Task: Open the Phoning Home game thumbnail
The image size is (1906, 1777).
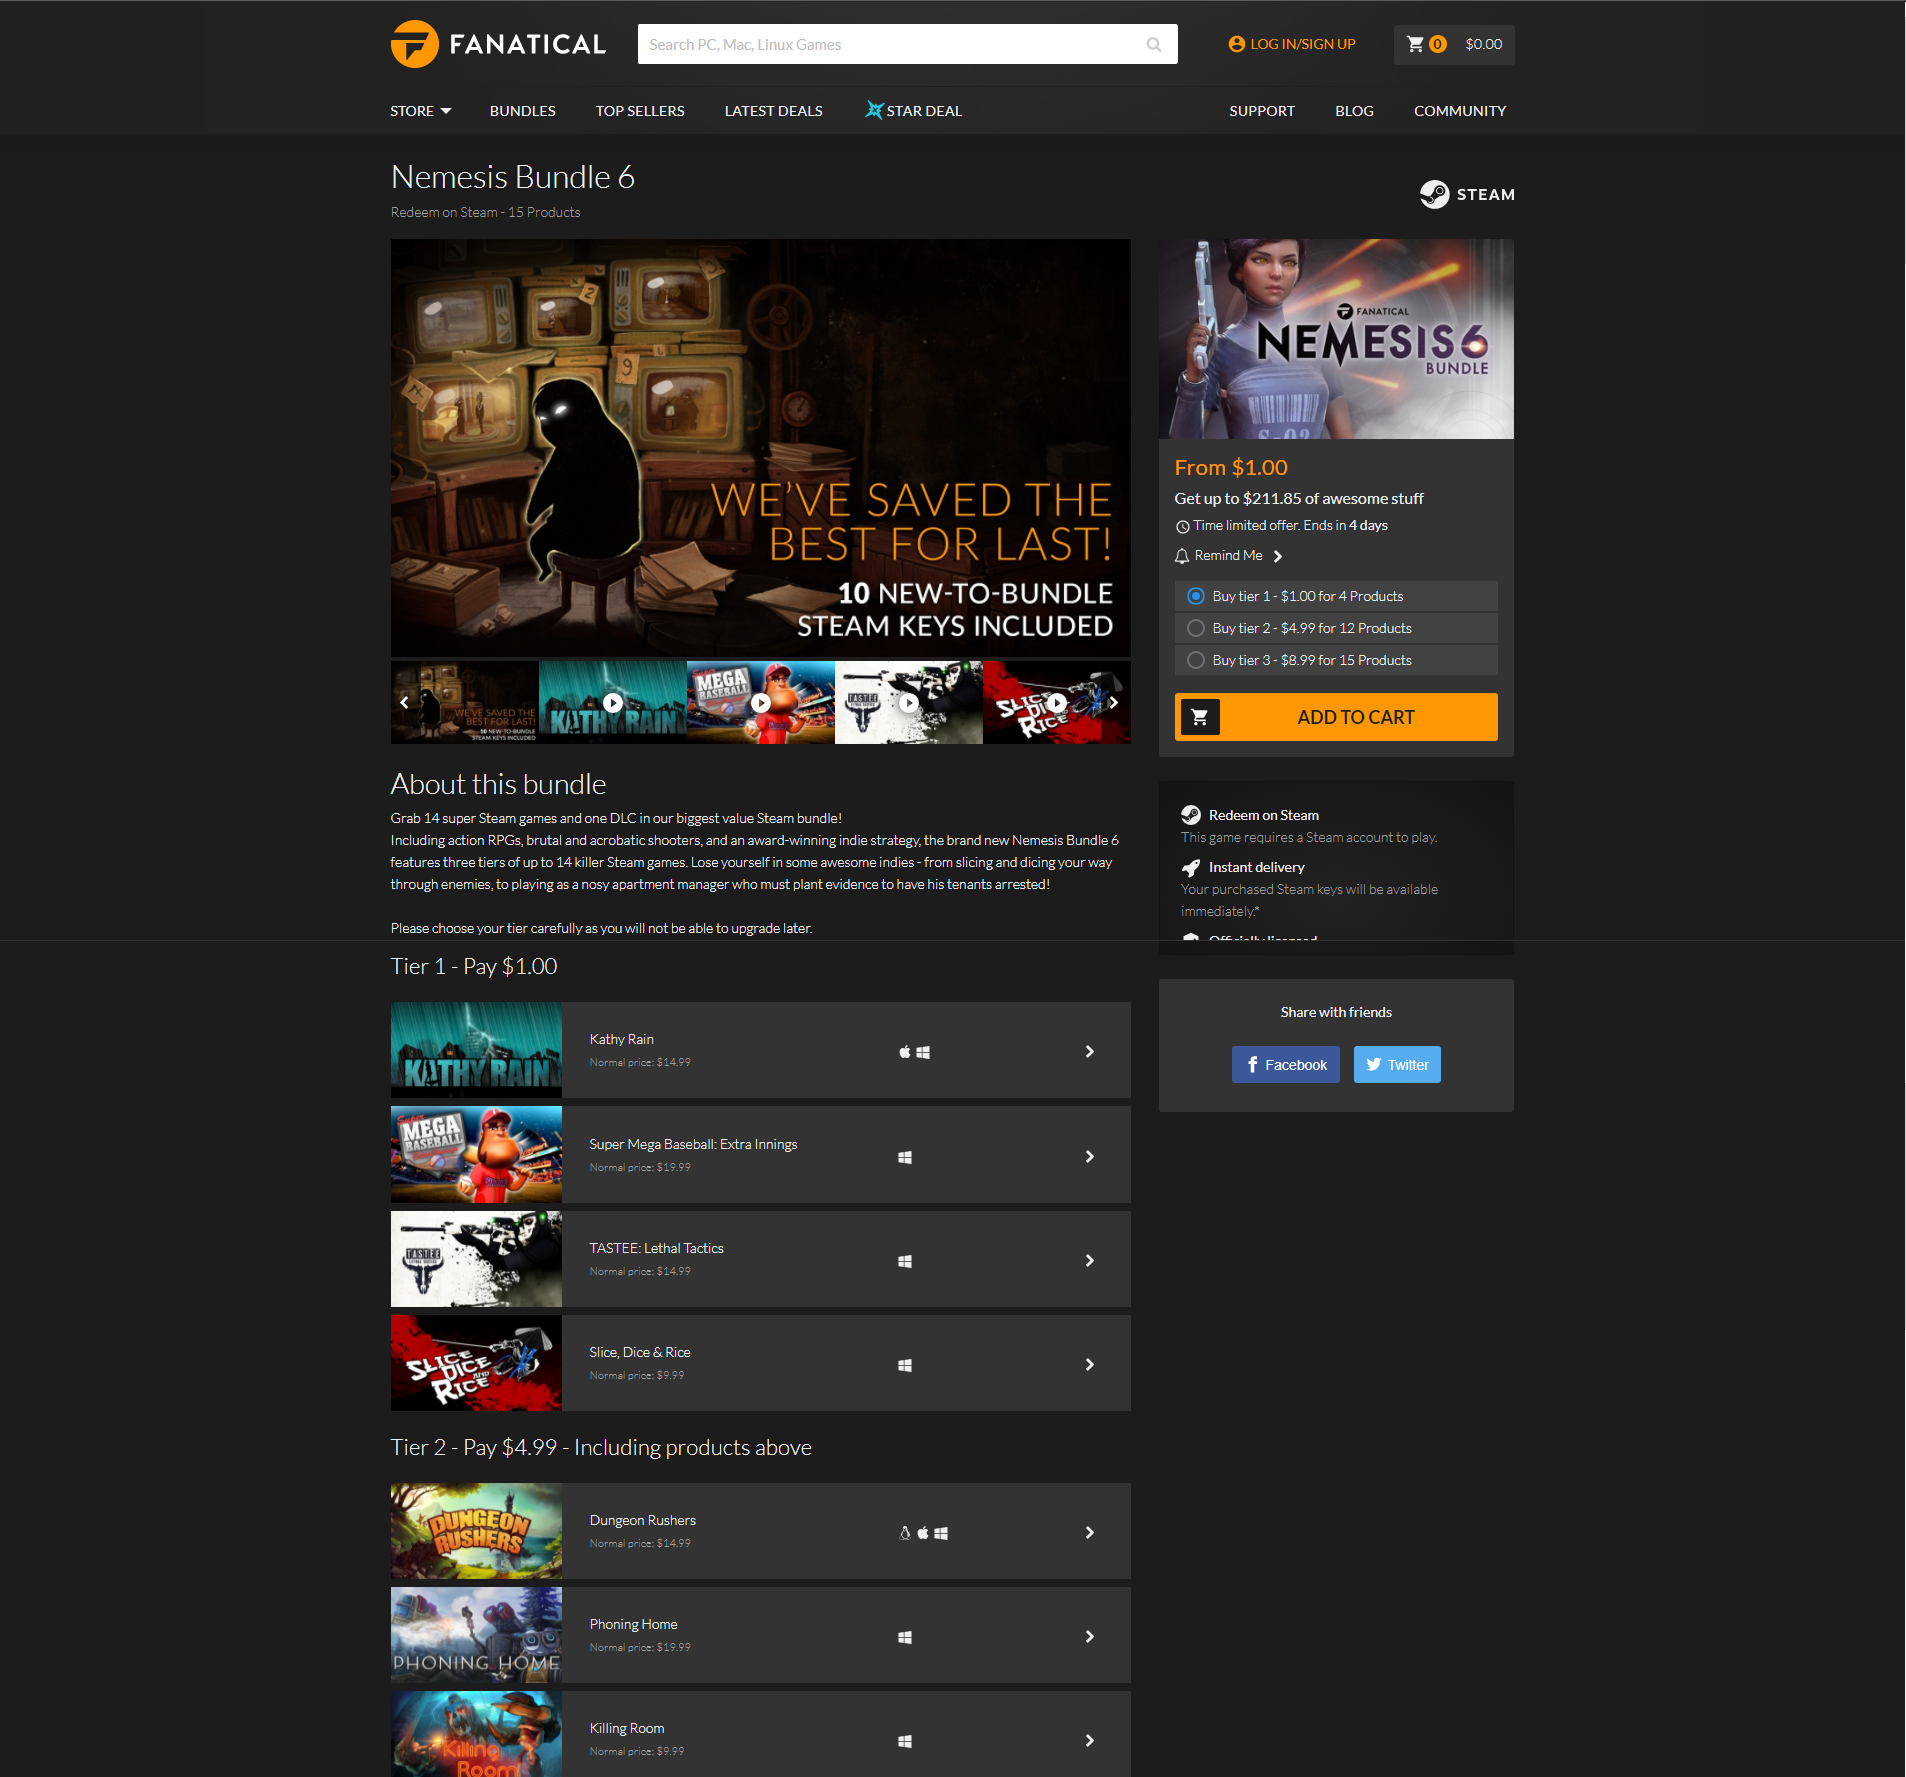Action: [x=476, y=1635]
